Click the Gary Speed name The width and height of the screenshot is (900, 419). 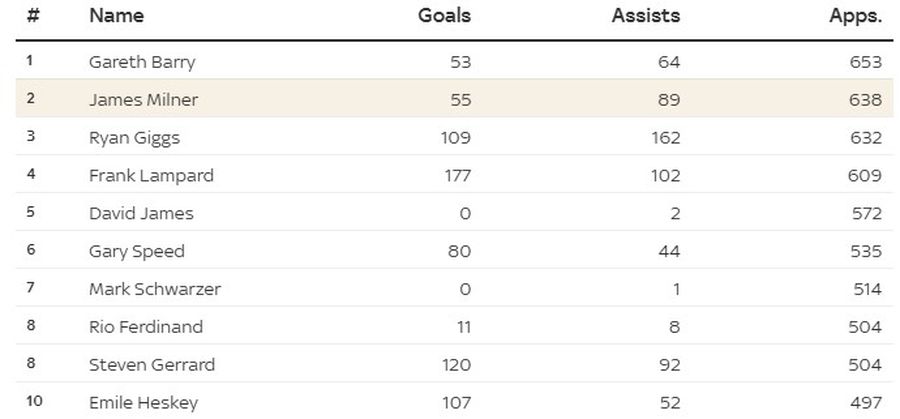[136, 252]
